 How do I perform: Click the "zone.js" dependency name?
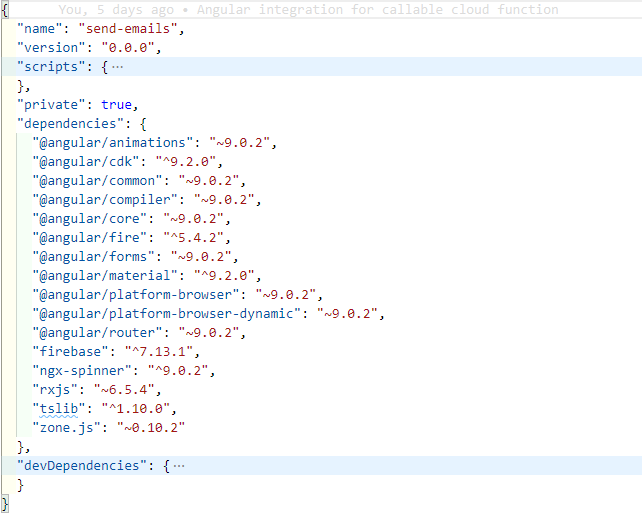(66, 428)
